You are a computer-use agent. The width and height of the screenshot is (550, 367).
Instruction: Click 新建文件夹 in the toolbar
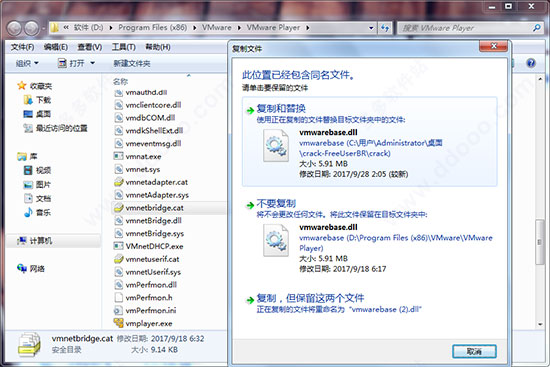pos(132,64)
